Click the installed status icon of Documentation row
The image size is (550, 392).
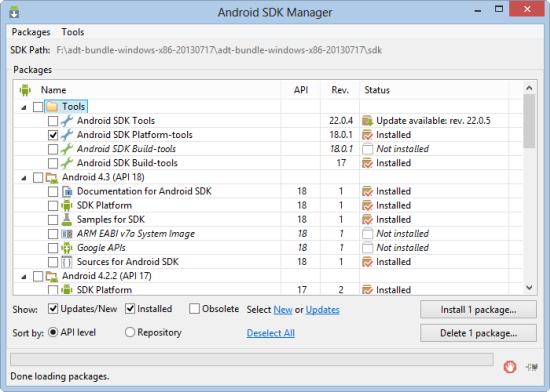click(x=367, y=191)
